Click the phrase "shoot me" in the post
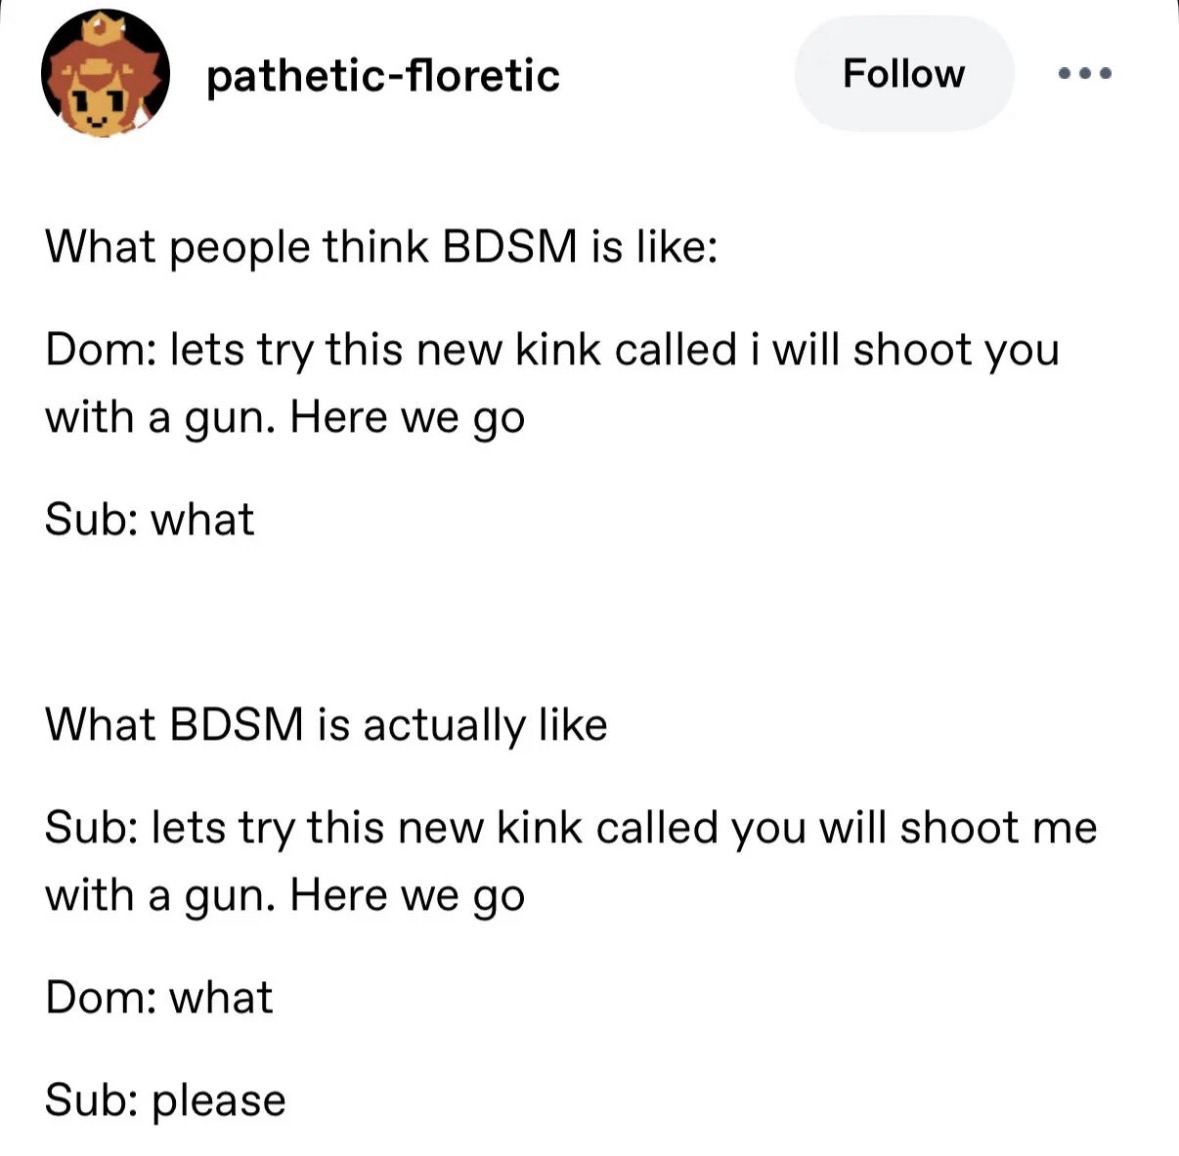 pyautogui.click(x=998, y=828)
